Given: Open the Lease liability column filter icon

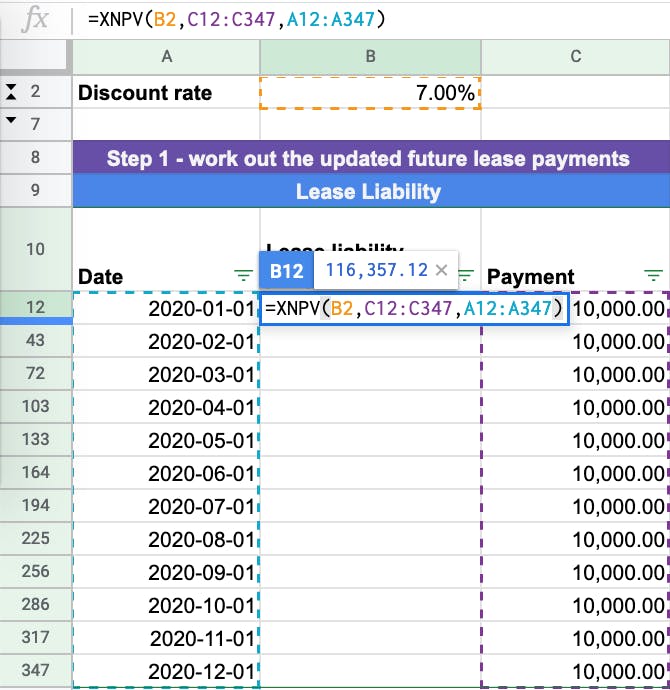Looking at the screenshot, I should (x=466, y=276).
